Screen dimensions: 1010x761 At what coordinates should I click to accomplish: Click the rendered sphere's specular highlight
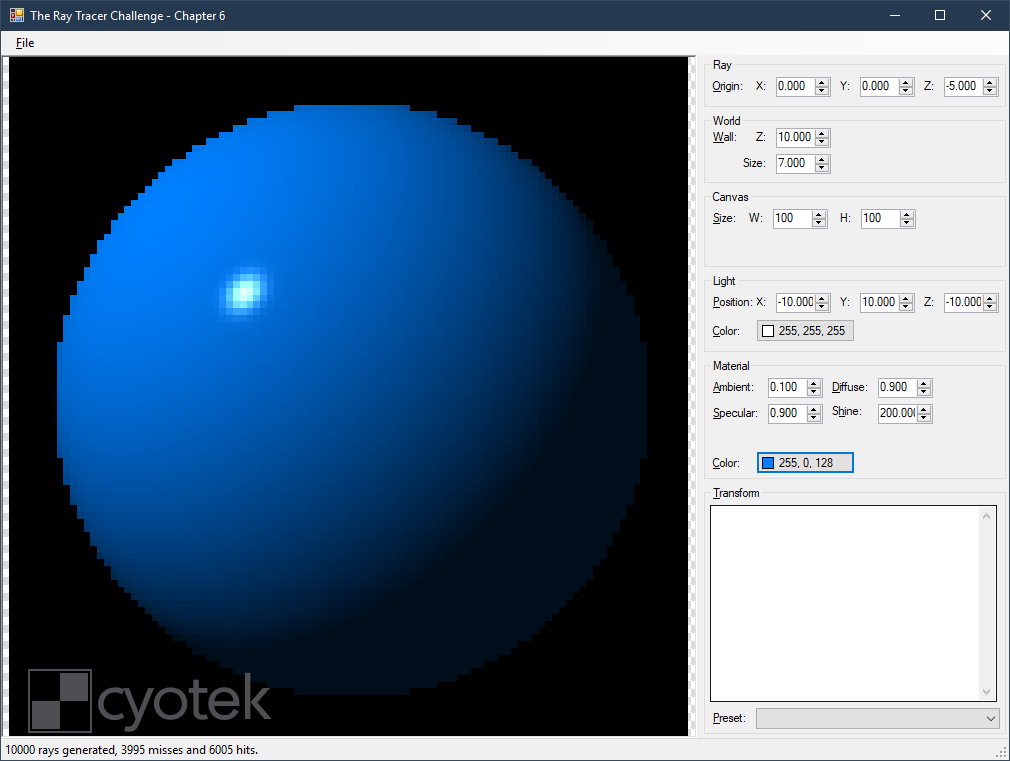tap(243, 291)
